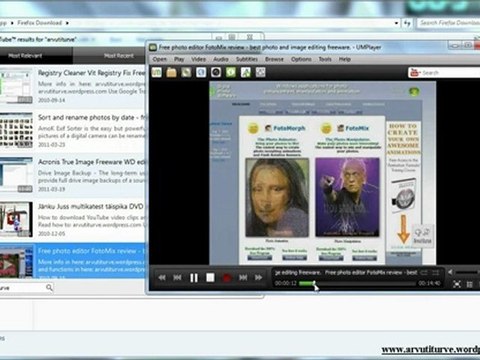Start recording with the red circle button

click(227, 278)
